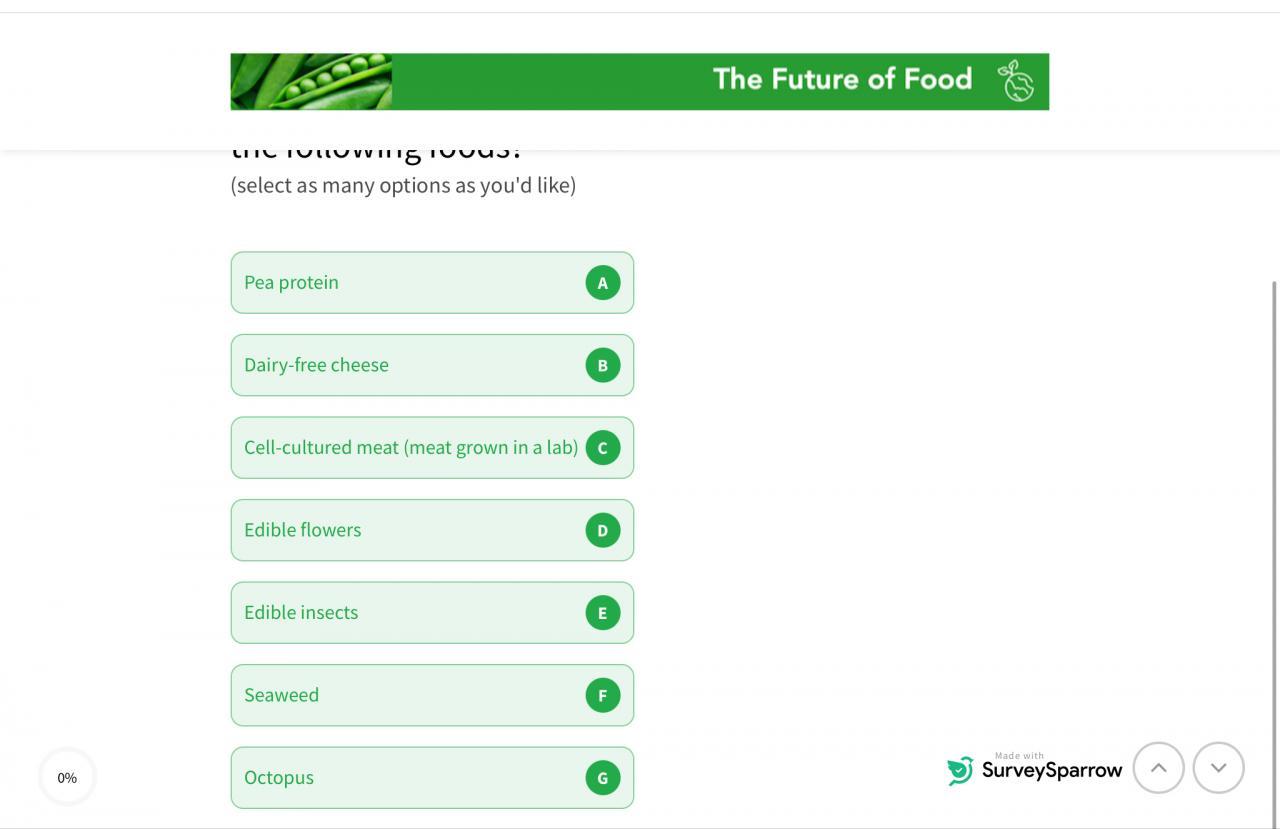
Task: Check the Edible insects option
Action: coord(400,613)
